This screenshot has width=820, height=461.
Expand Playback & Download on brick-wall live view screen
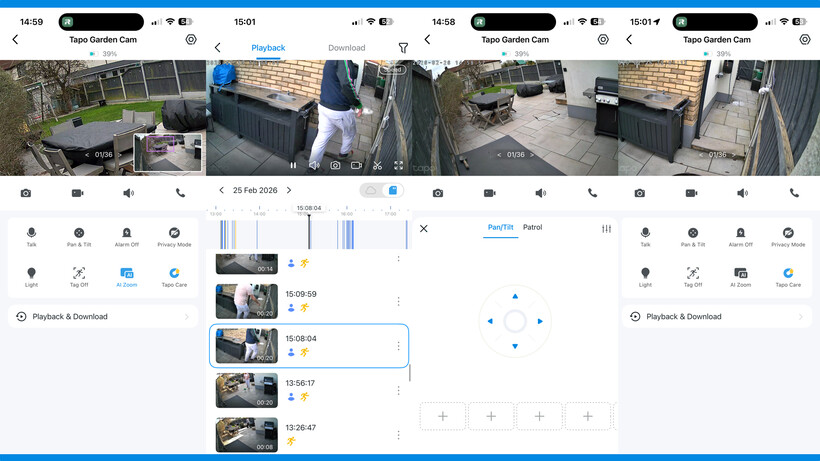[717, 317]
